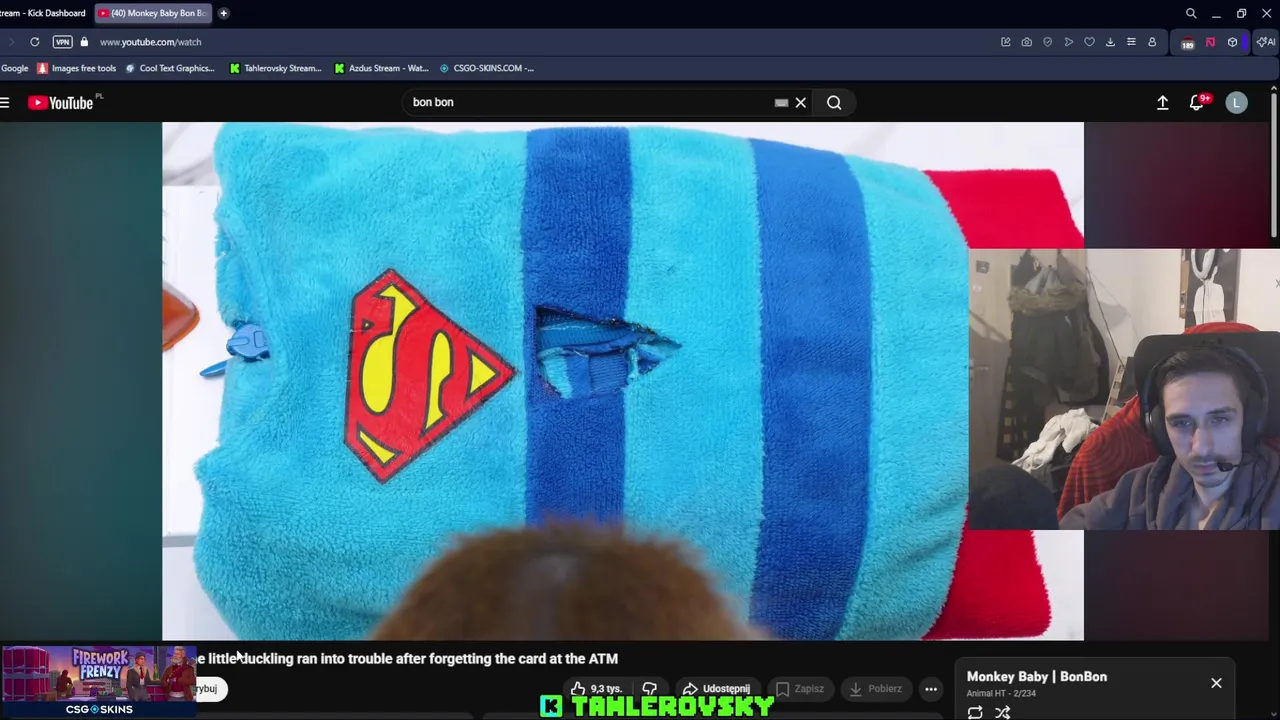Image resolution: width=1280 pixels, height=720 pixels.
Task: Open the browser profile icon
Action: click(x=1152, y=42)
